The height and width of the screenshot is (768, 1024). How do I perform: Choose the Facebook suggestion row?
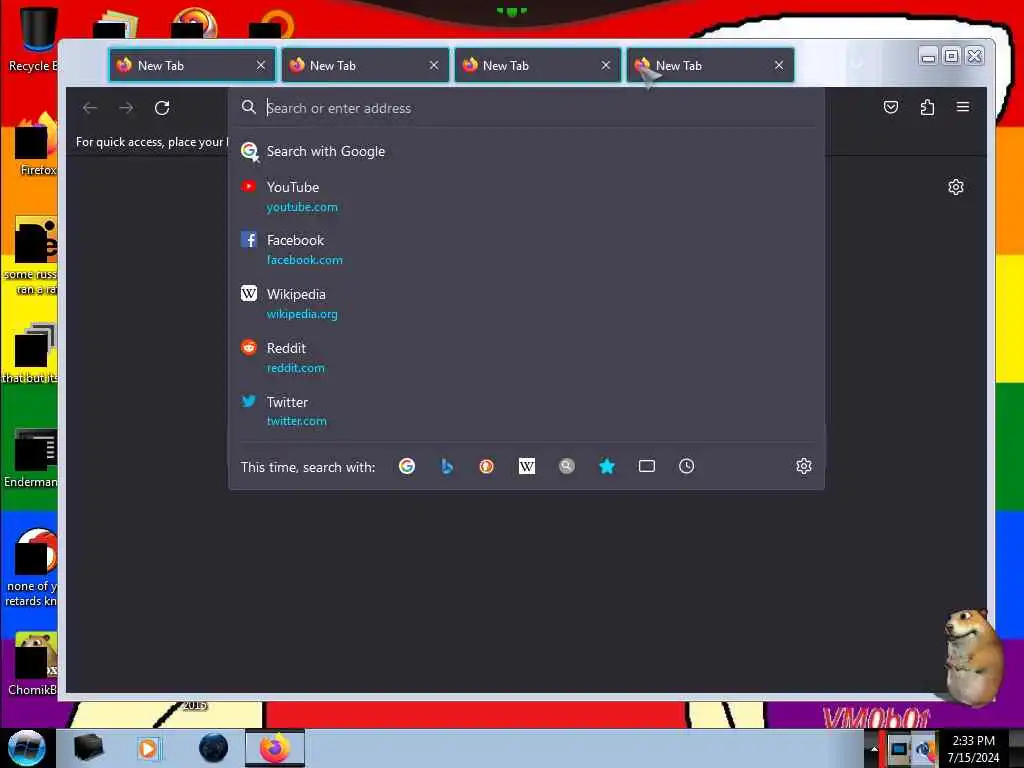click(x=526, y=249)
